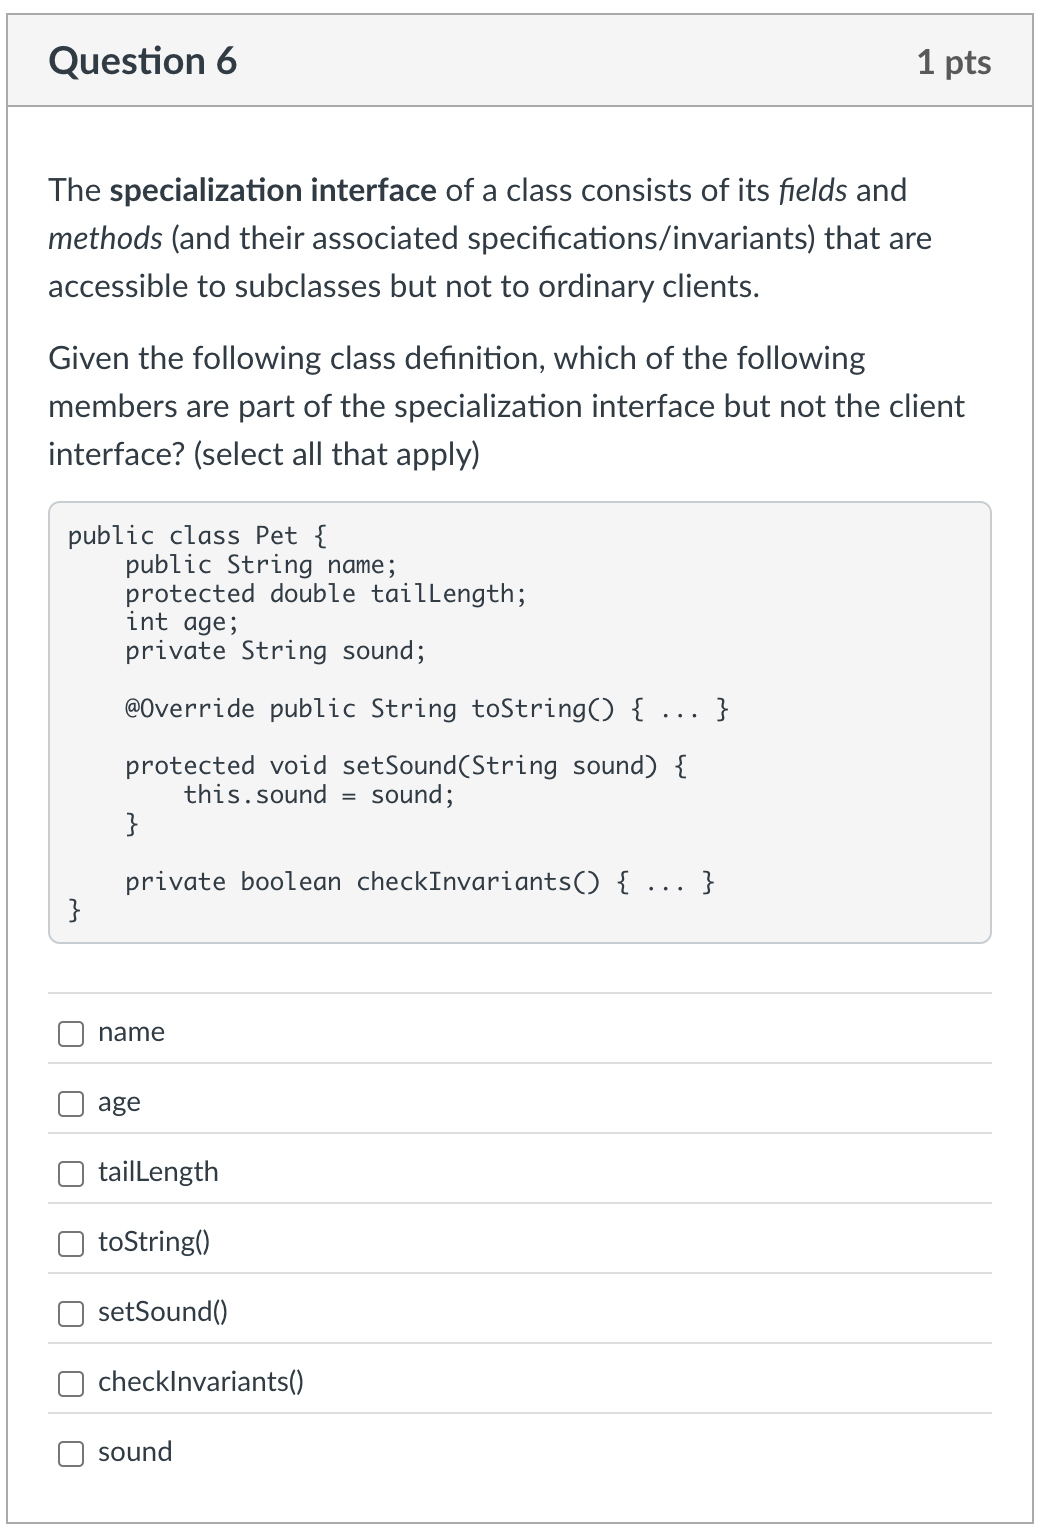Select the tailLength answer option label
The height and width of the screenshot is (1536, 1052).
(x=158, y=1171)
